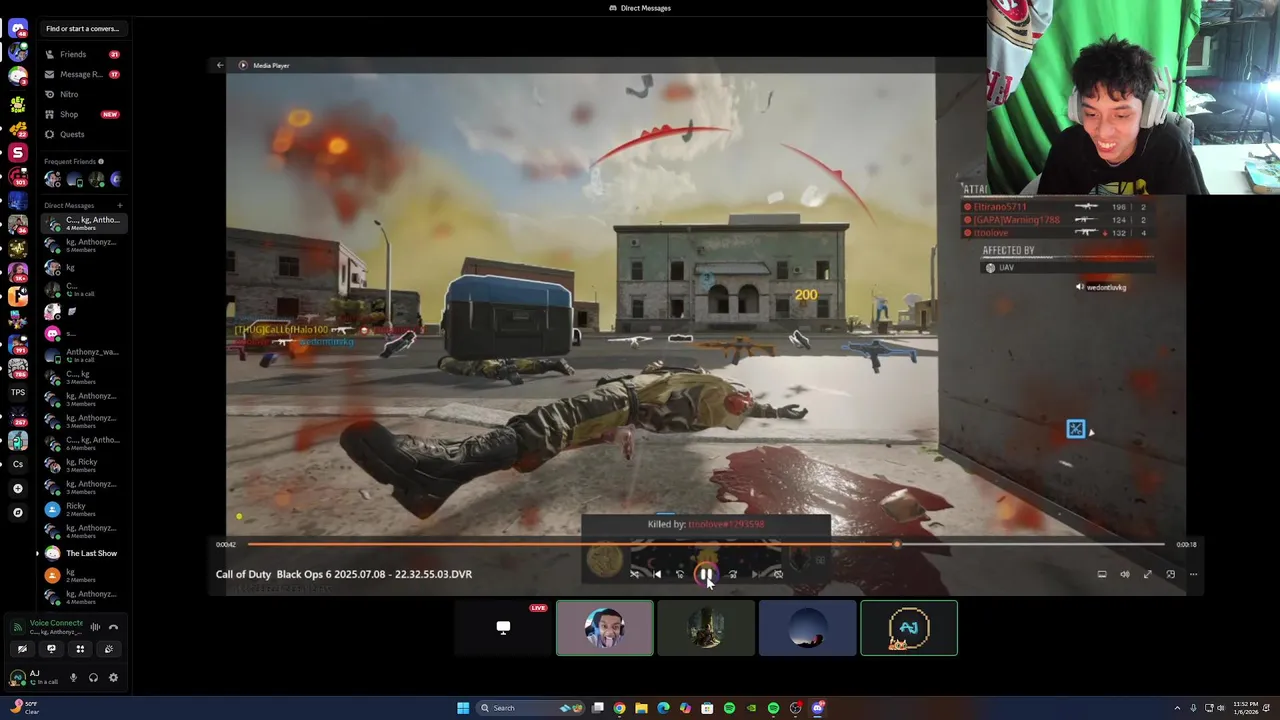Viewport: 1280px width, 720px height.
Task: Pause the video in Media Player
Action: click(706, 574)
